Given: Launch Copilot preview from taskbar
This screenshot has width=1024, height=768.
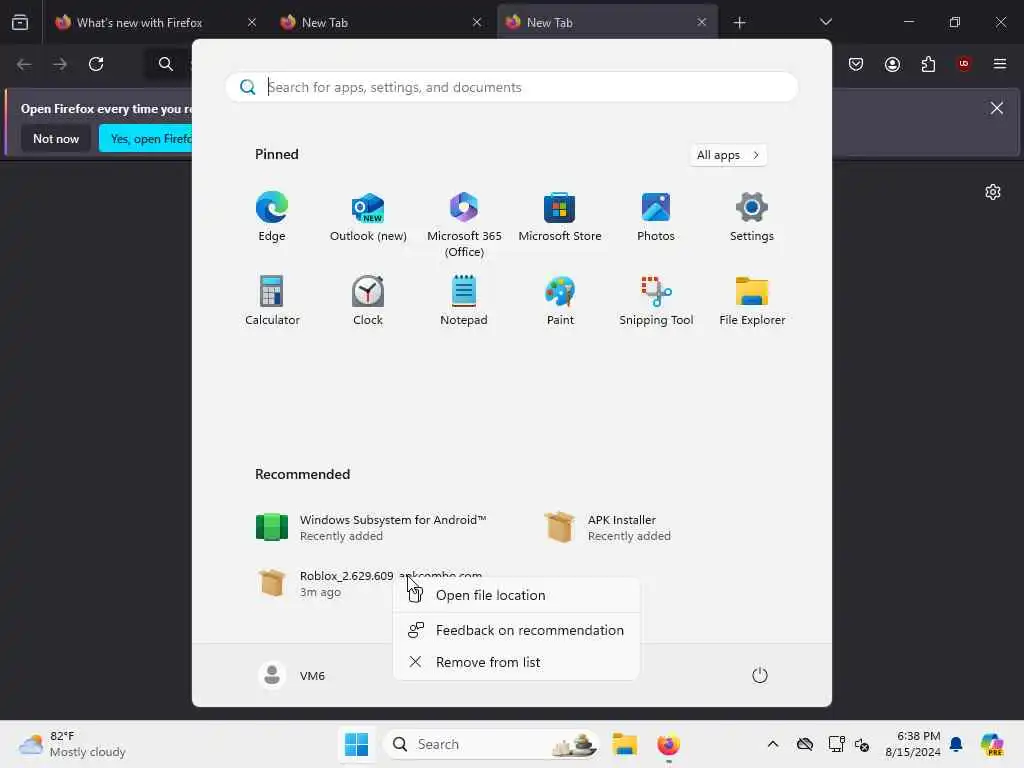Looking at the screenshot, I should (991, 744).
